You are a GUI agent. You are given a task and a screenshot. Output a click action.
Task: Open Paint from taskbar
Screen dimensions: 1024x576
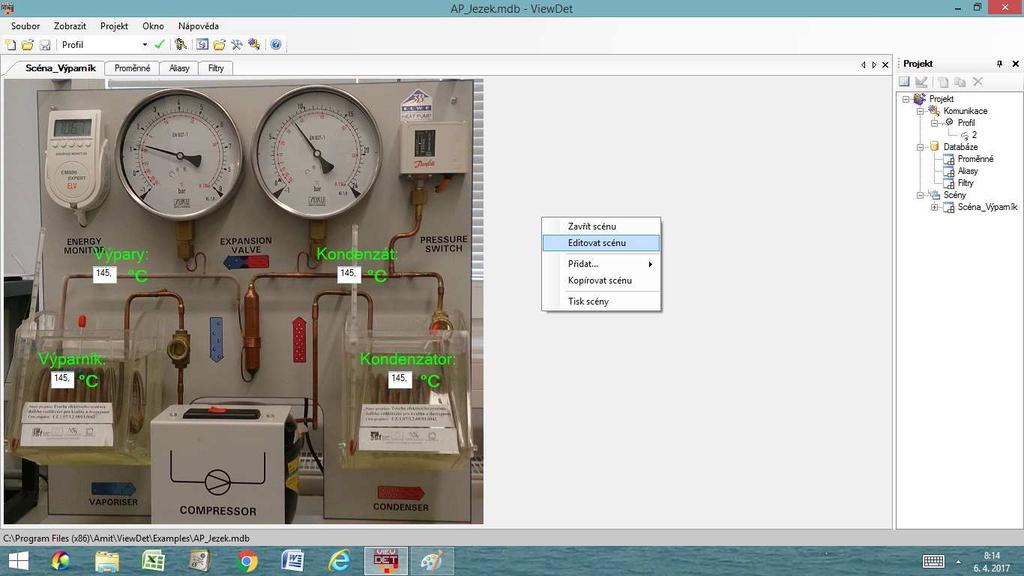point(432,561)
